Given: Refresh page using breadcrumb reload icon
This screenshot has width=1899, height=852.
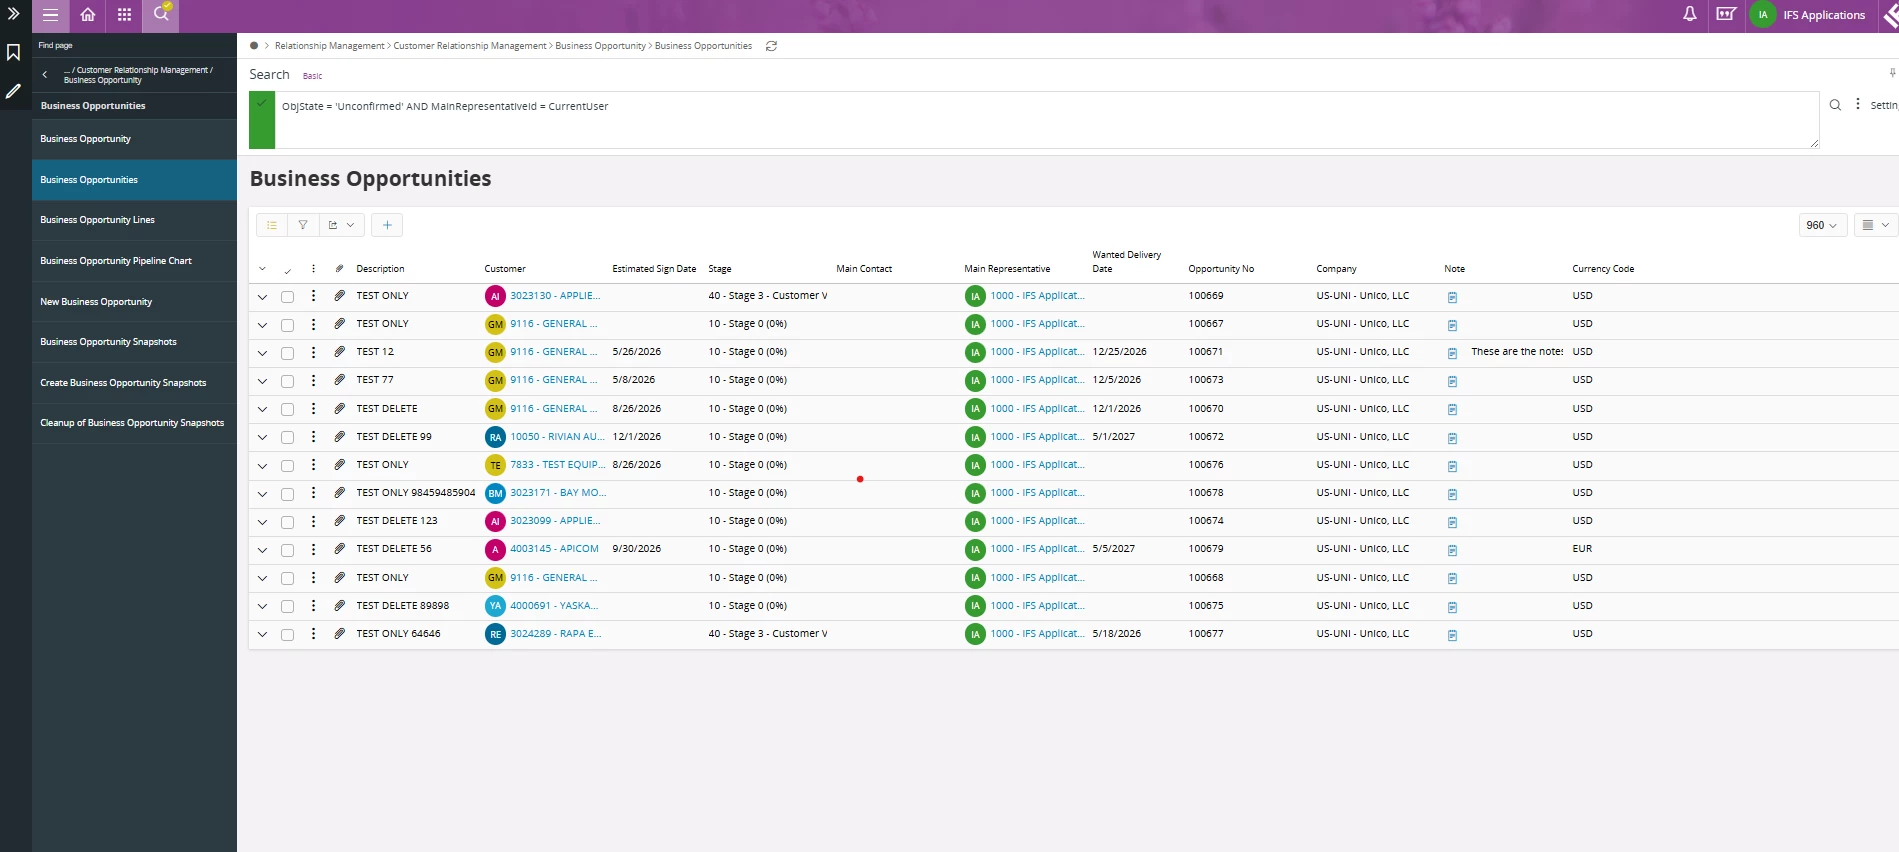Looking at the screenshot, I should pos(771,46).
